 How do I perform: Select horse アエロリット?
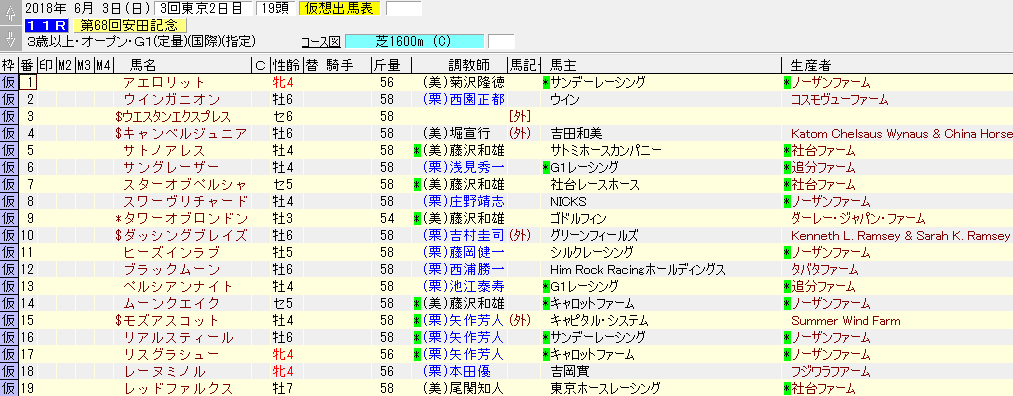point(163,83)
